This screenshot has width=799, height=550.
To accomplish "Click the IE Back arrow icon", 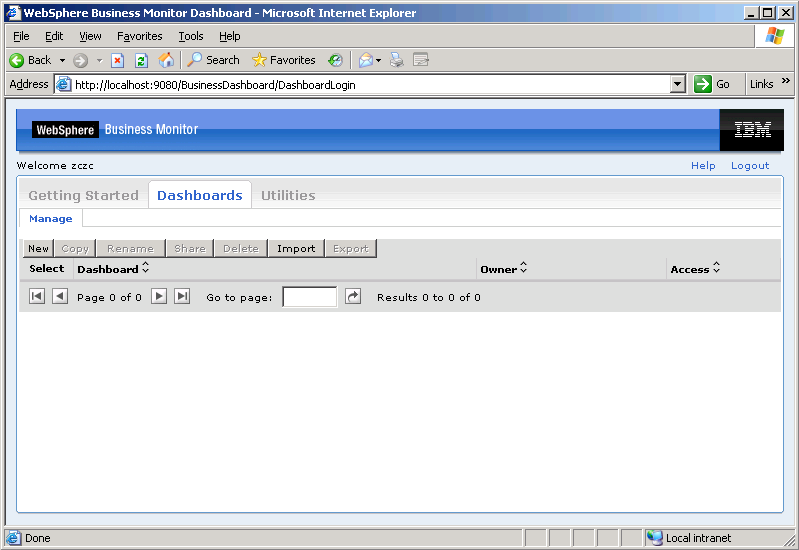I will point(16,60).
